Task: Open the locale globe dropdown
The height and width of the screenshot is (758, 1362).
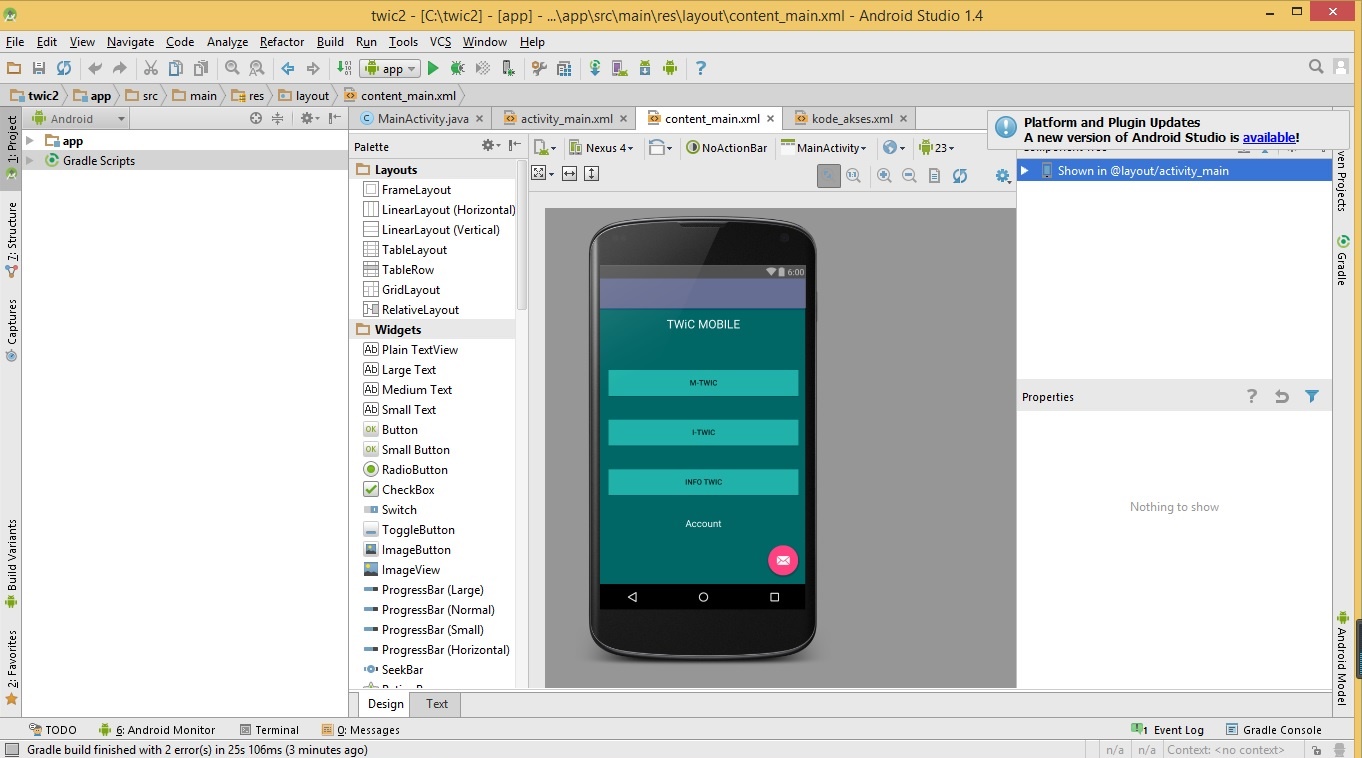Action: pos(893,147)
